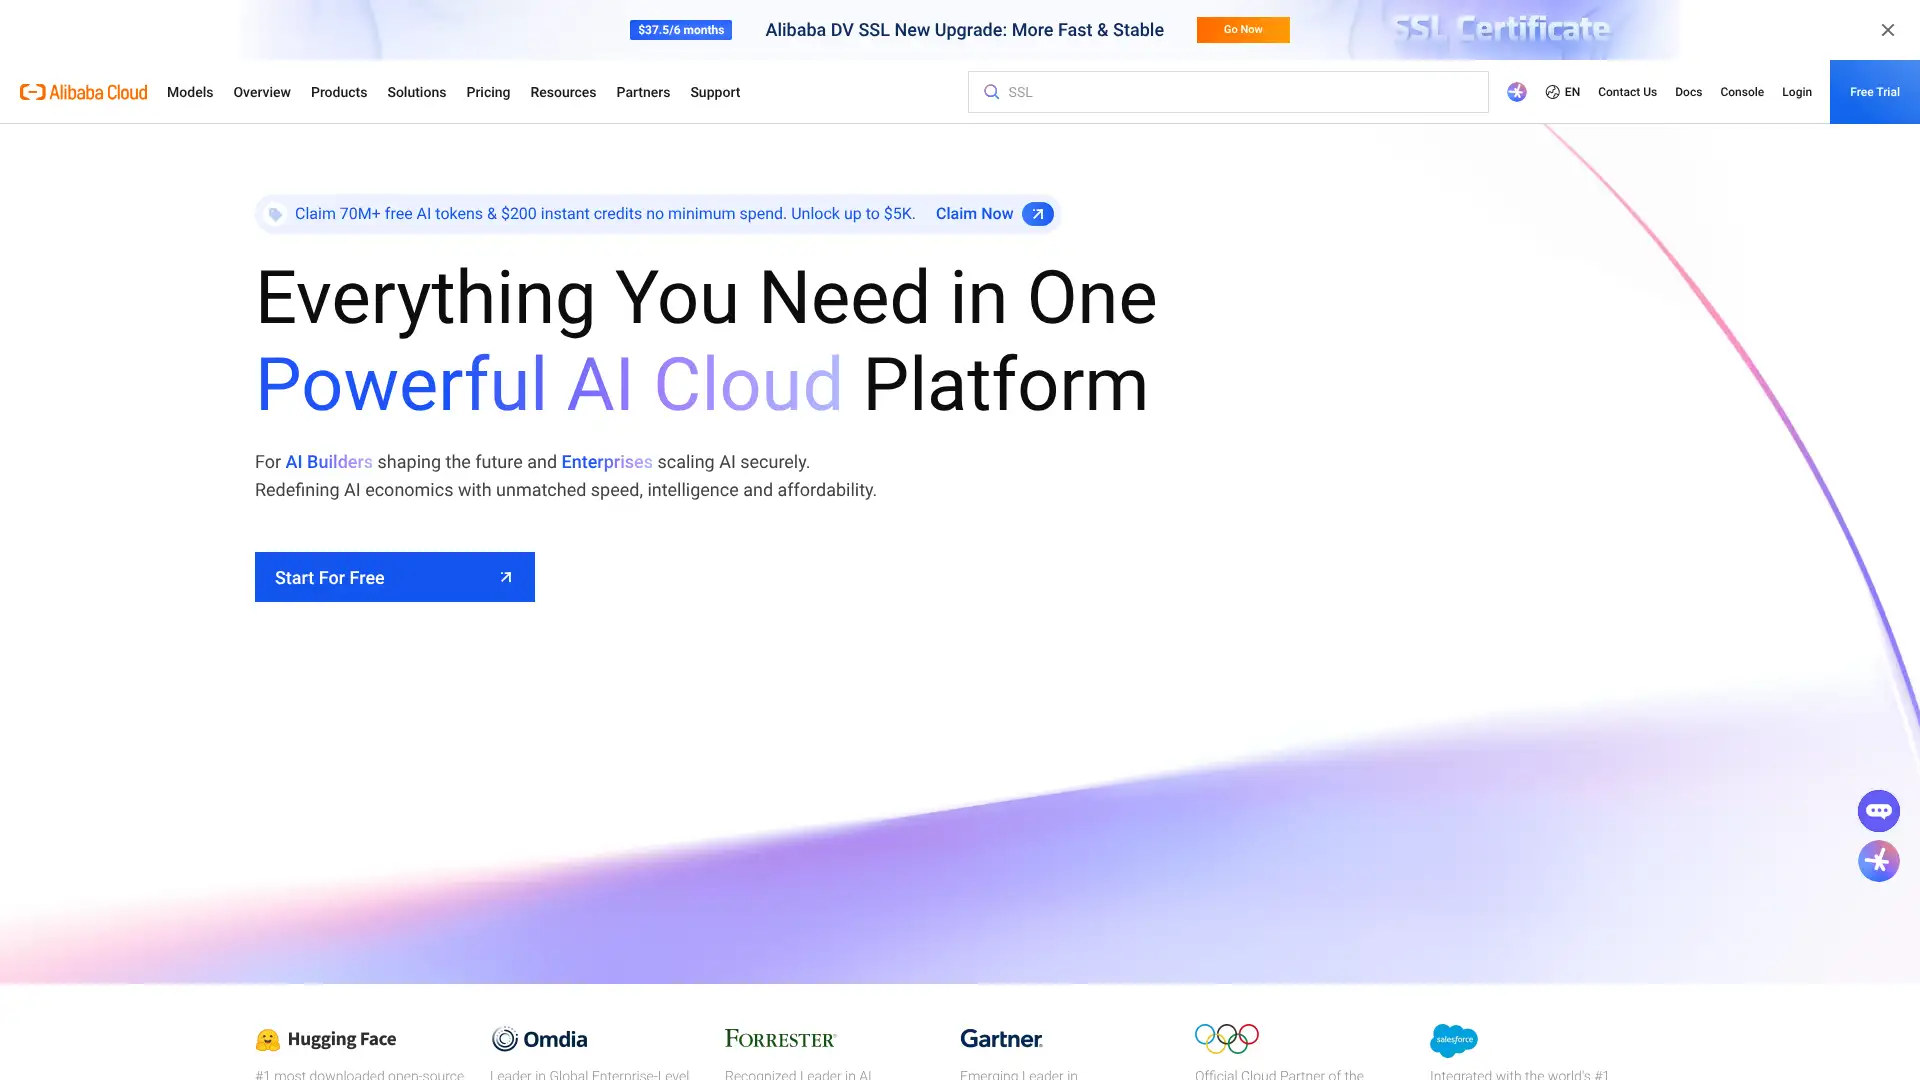Open the Resources menu
The height and width of the screenshot is (1080, 1920).
(x=563, y=92)
